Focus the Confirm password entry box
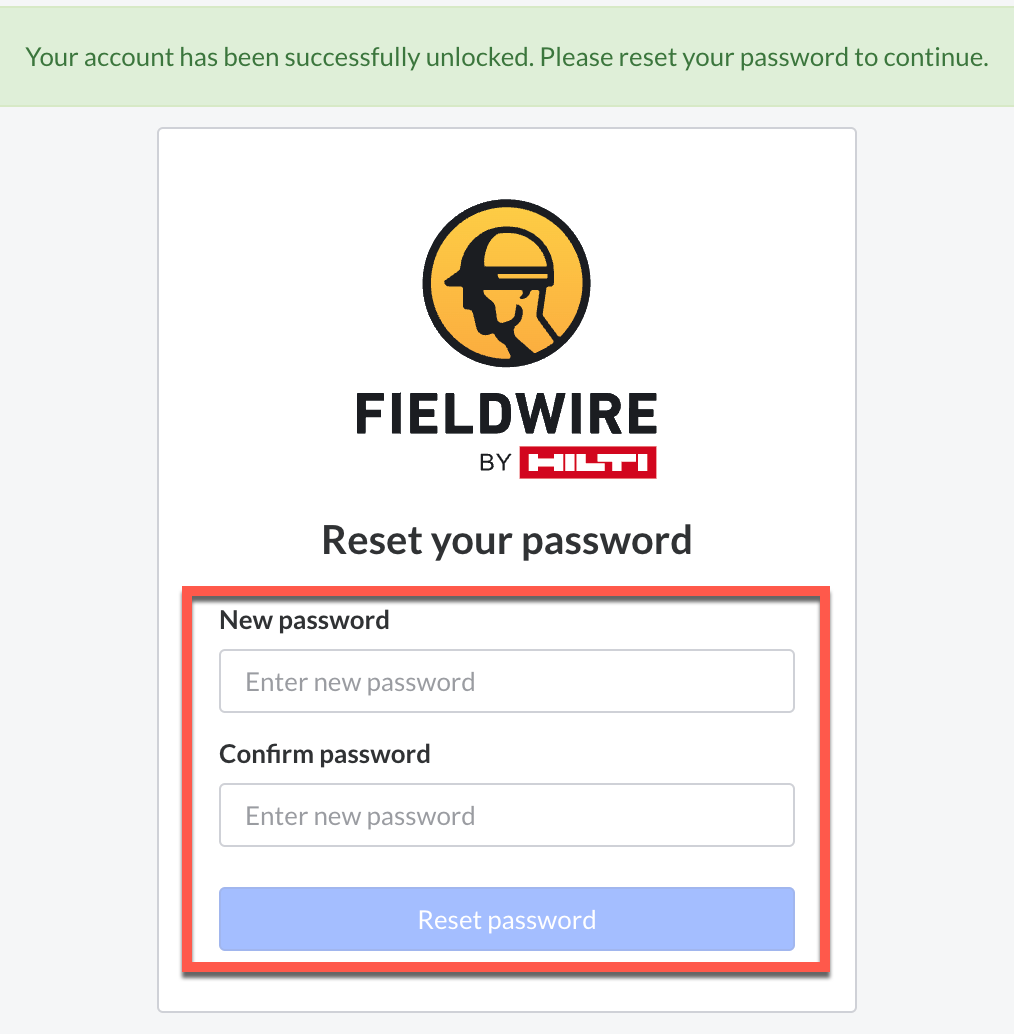The height and width of the screenshot is (1034, 1014). tap(506, 814)
